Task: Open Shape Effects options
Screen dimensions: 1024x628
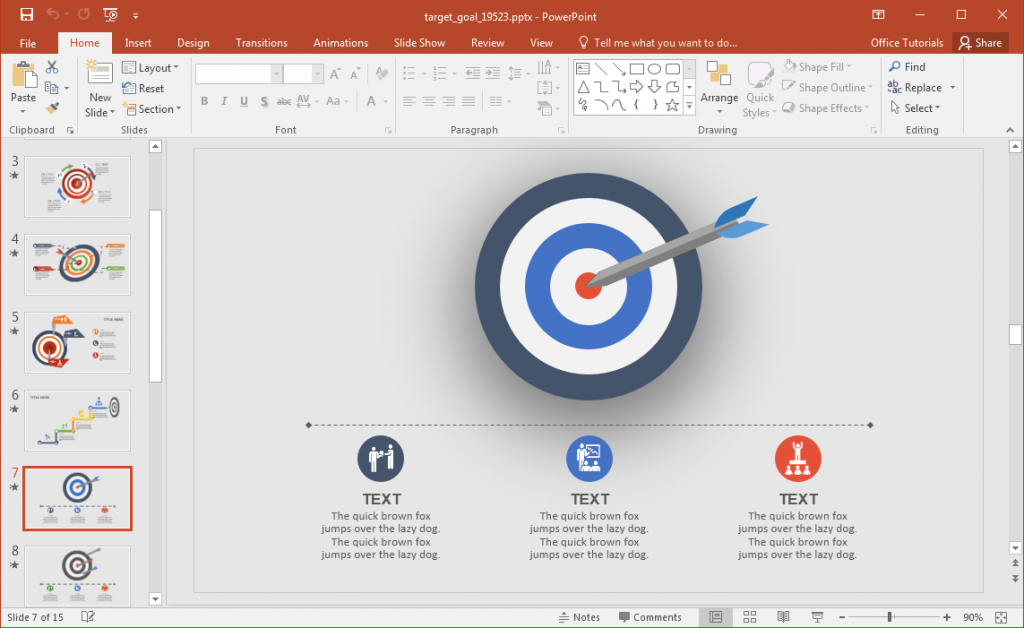Action: point(826,108)
